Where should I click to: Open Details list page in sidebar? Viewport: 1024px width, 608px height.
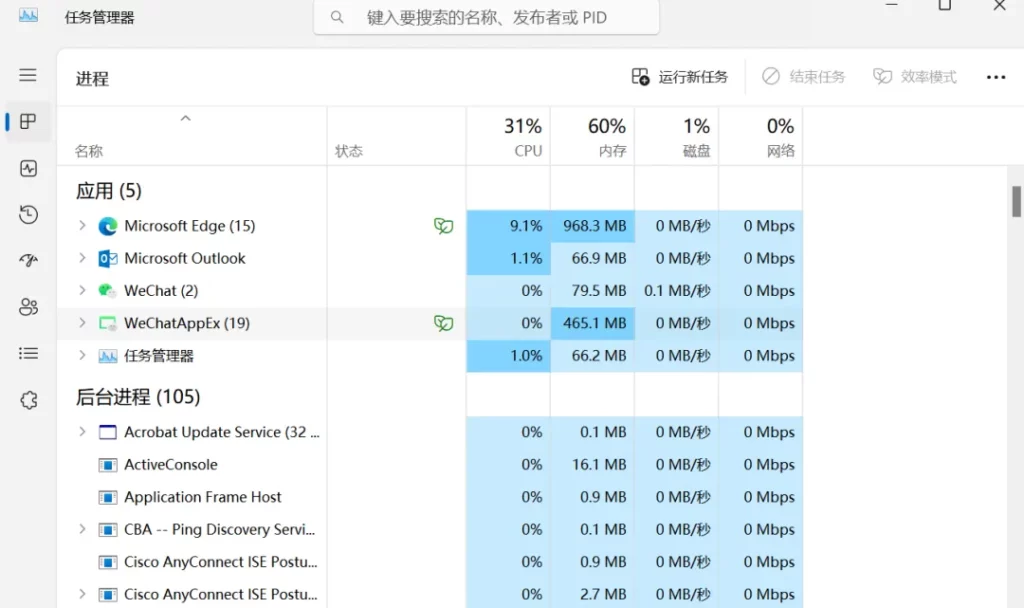pyautogui.click(x=28, y=353)
